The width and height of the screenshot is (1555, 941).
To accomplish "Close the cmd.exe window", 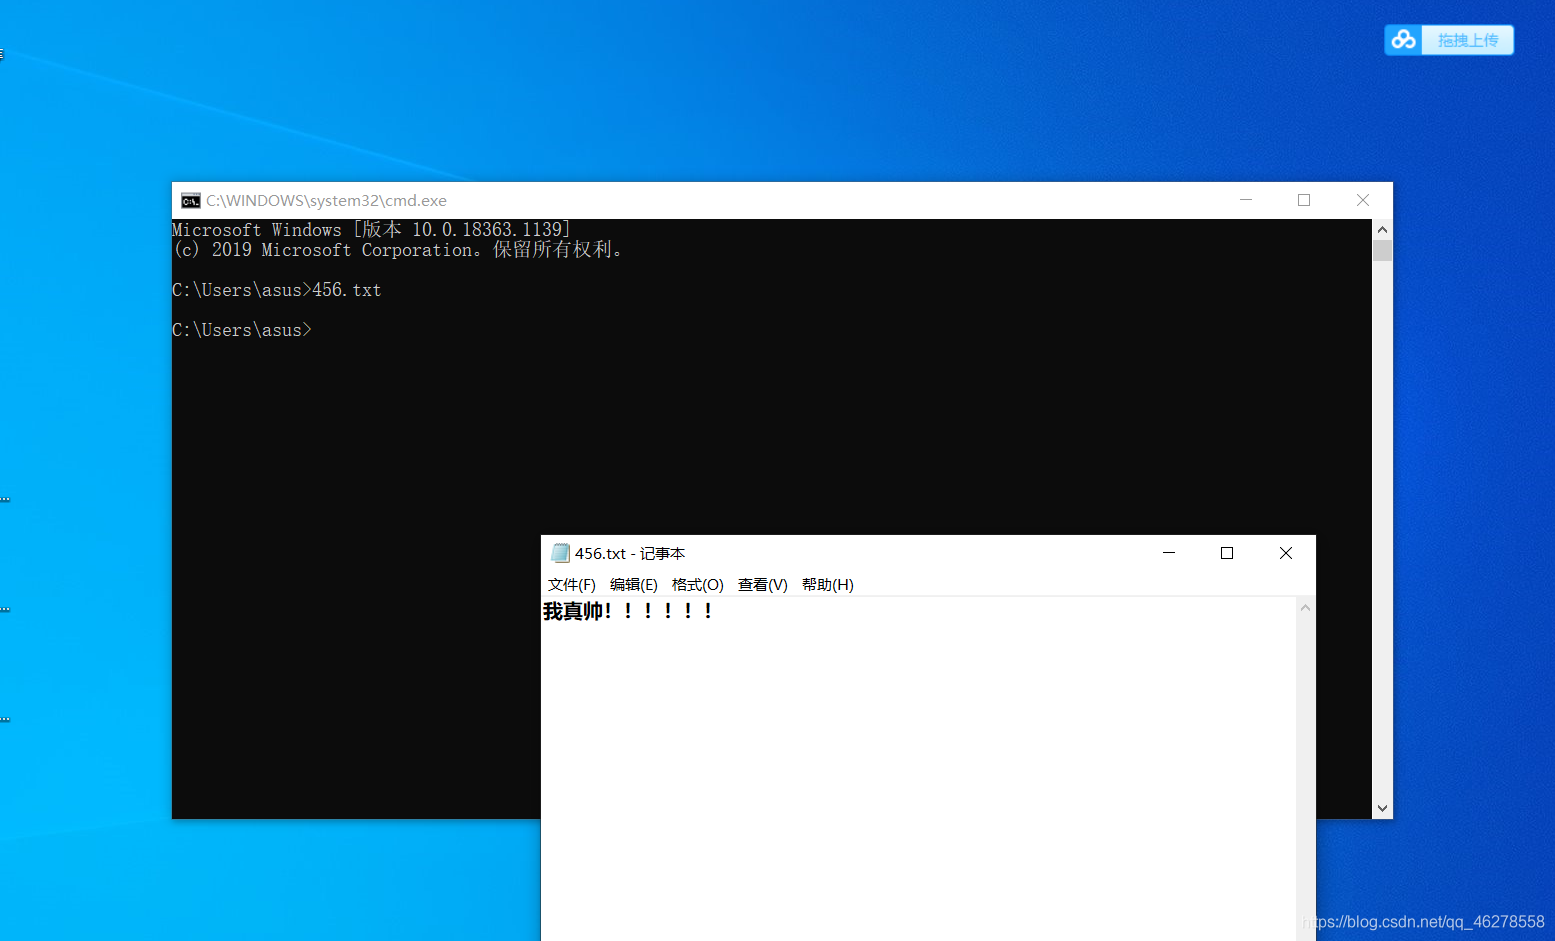I will tap(1363, 200).
